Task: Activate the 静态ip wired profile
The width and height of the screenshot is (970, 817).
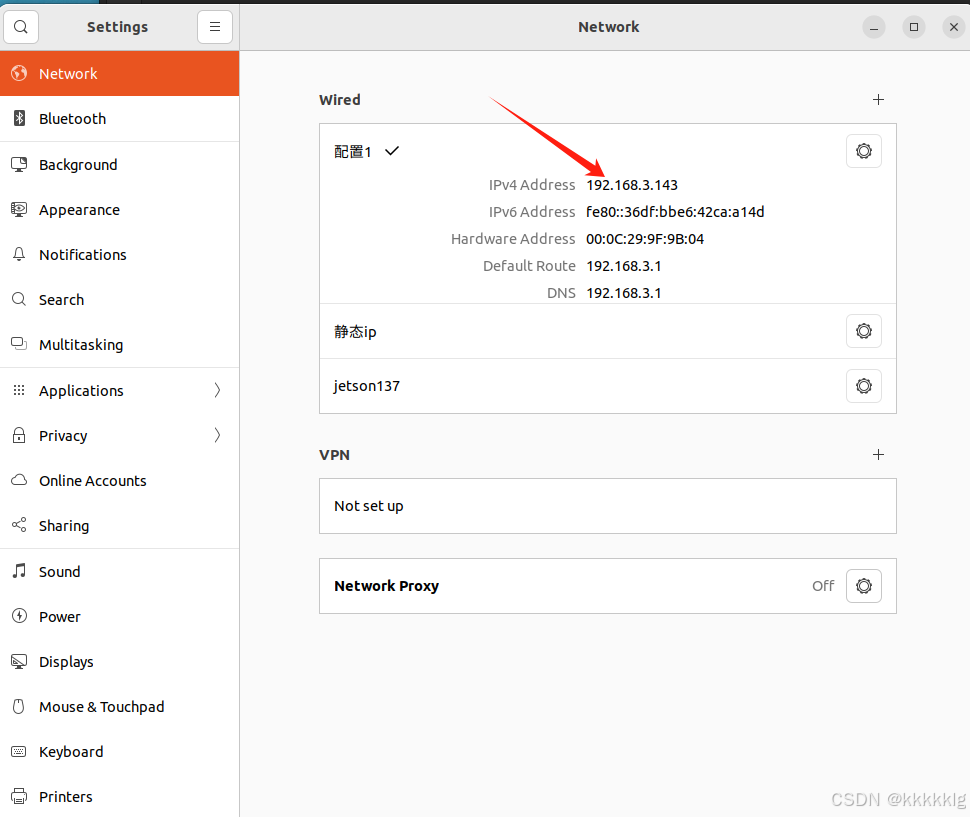Action: point(356,332)
